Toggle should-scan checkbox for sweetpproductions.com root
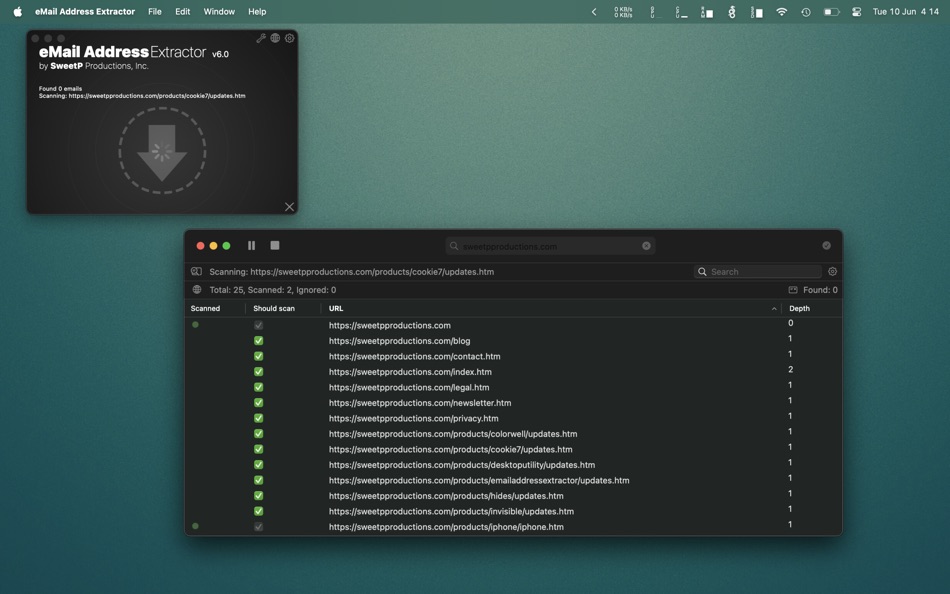The height and width of the screenshot is (594, 950). point(259,325)
